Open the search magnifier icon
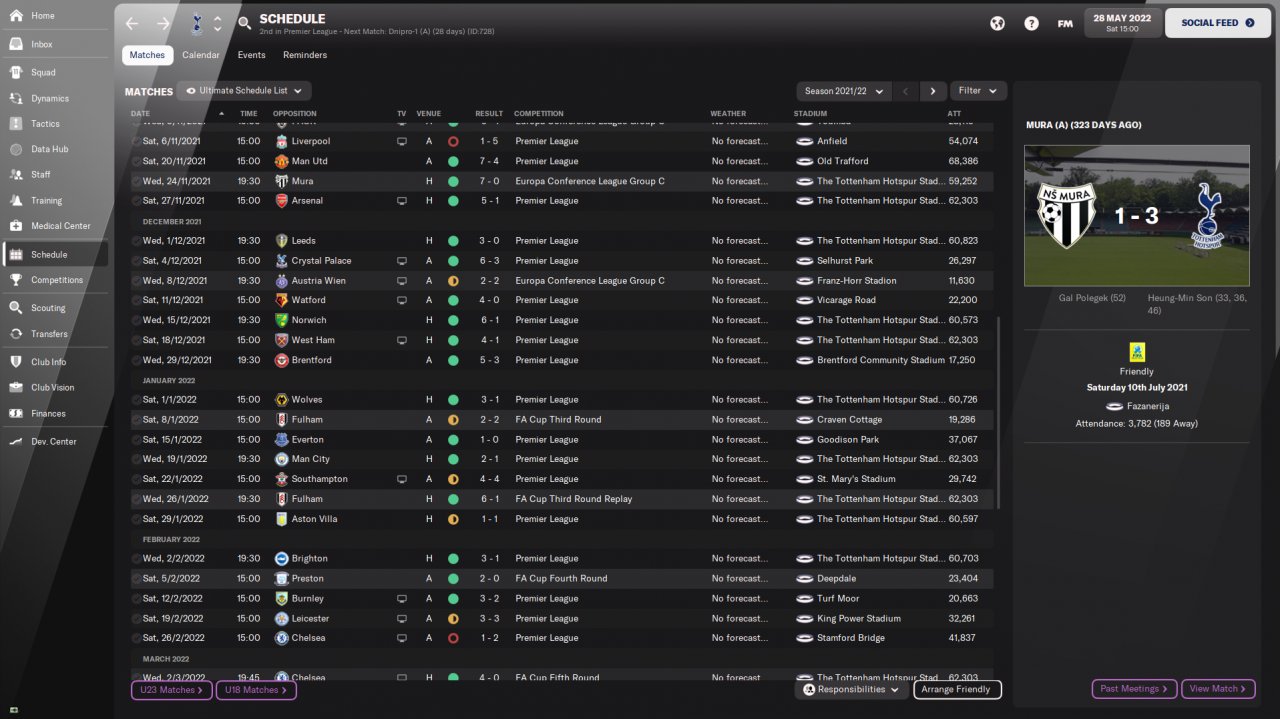The image size is (1280, 719). tap(245, 23)
